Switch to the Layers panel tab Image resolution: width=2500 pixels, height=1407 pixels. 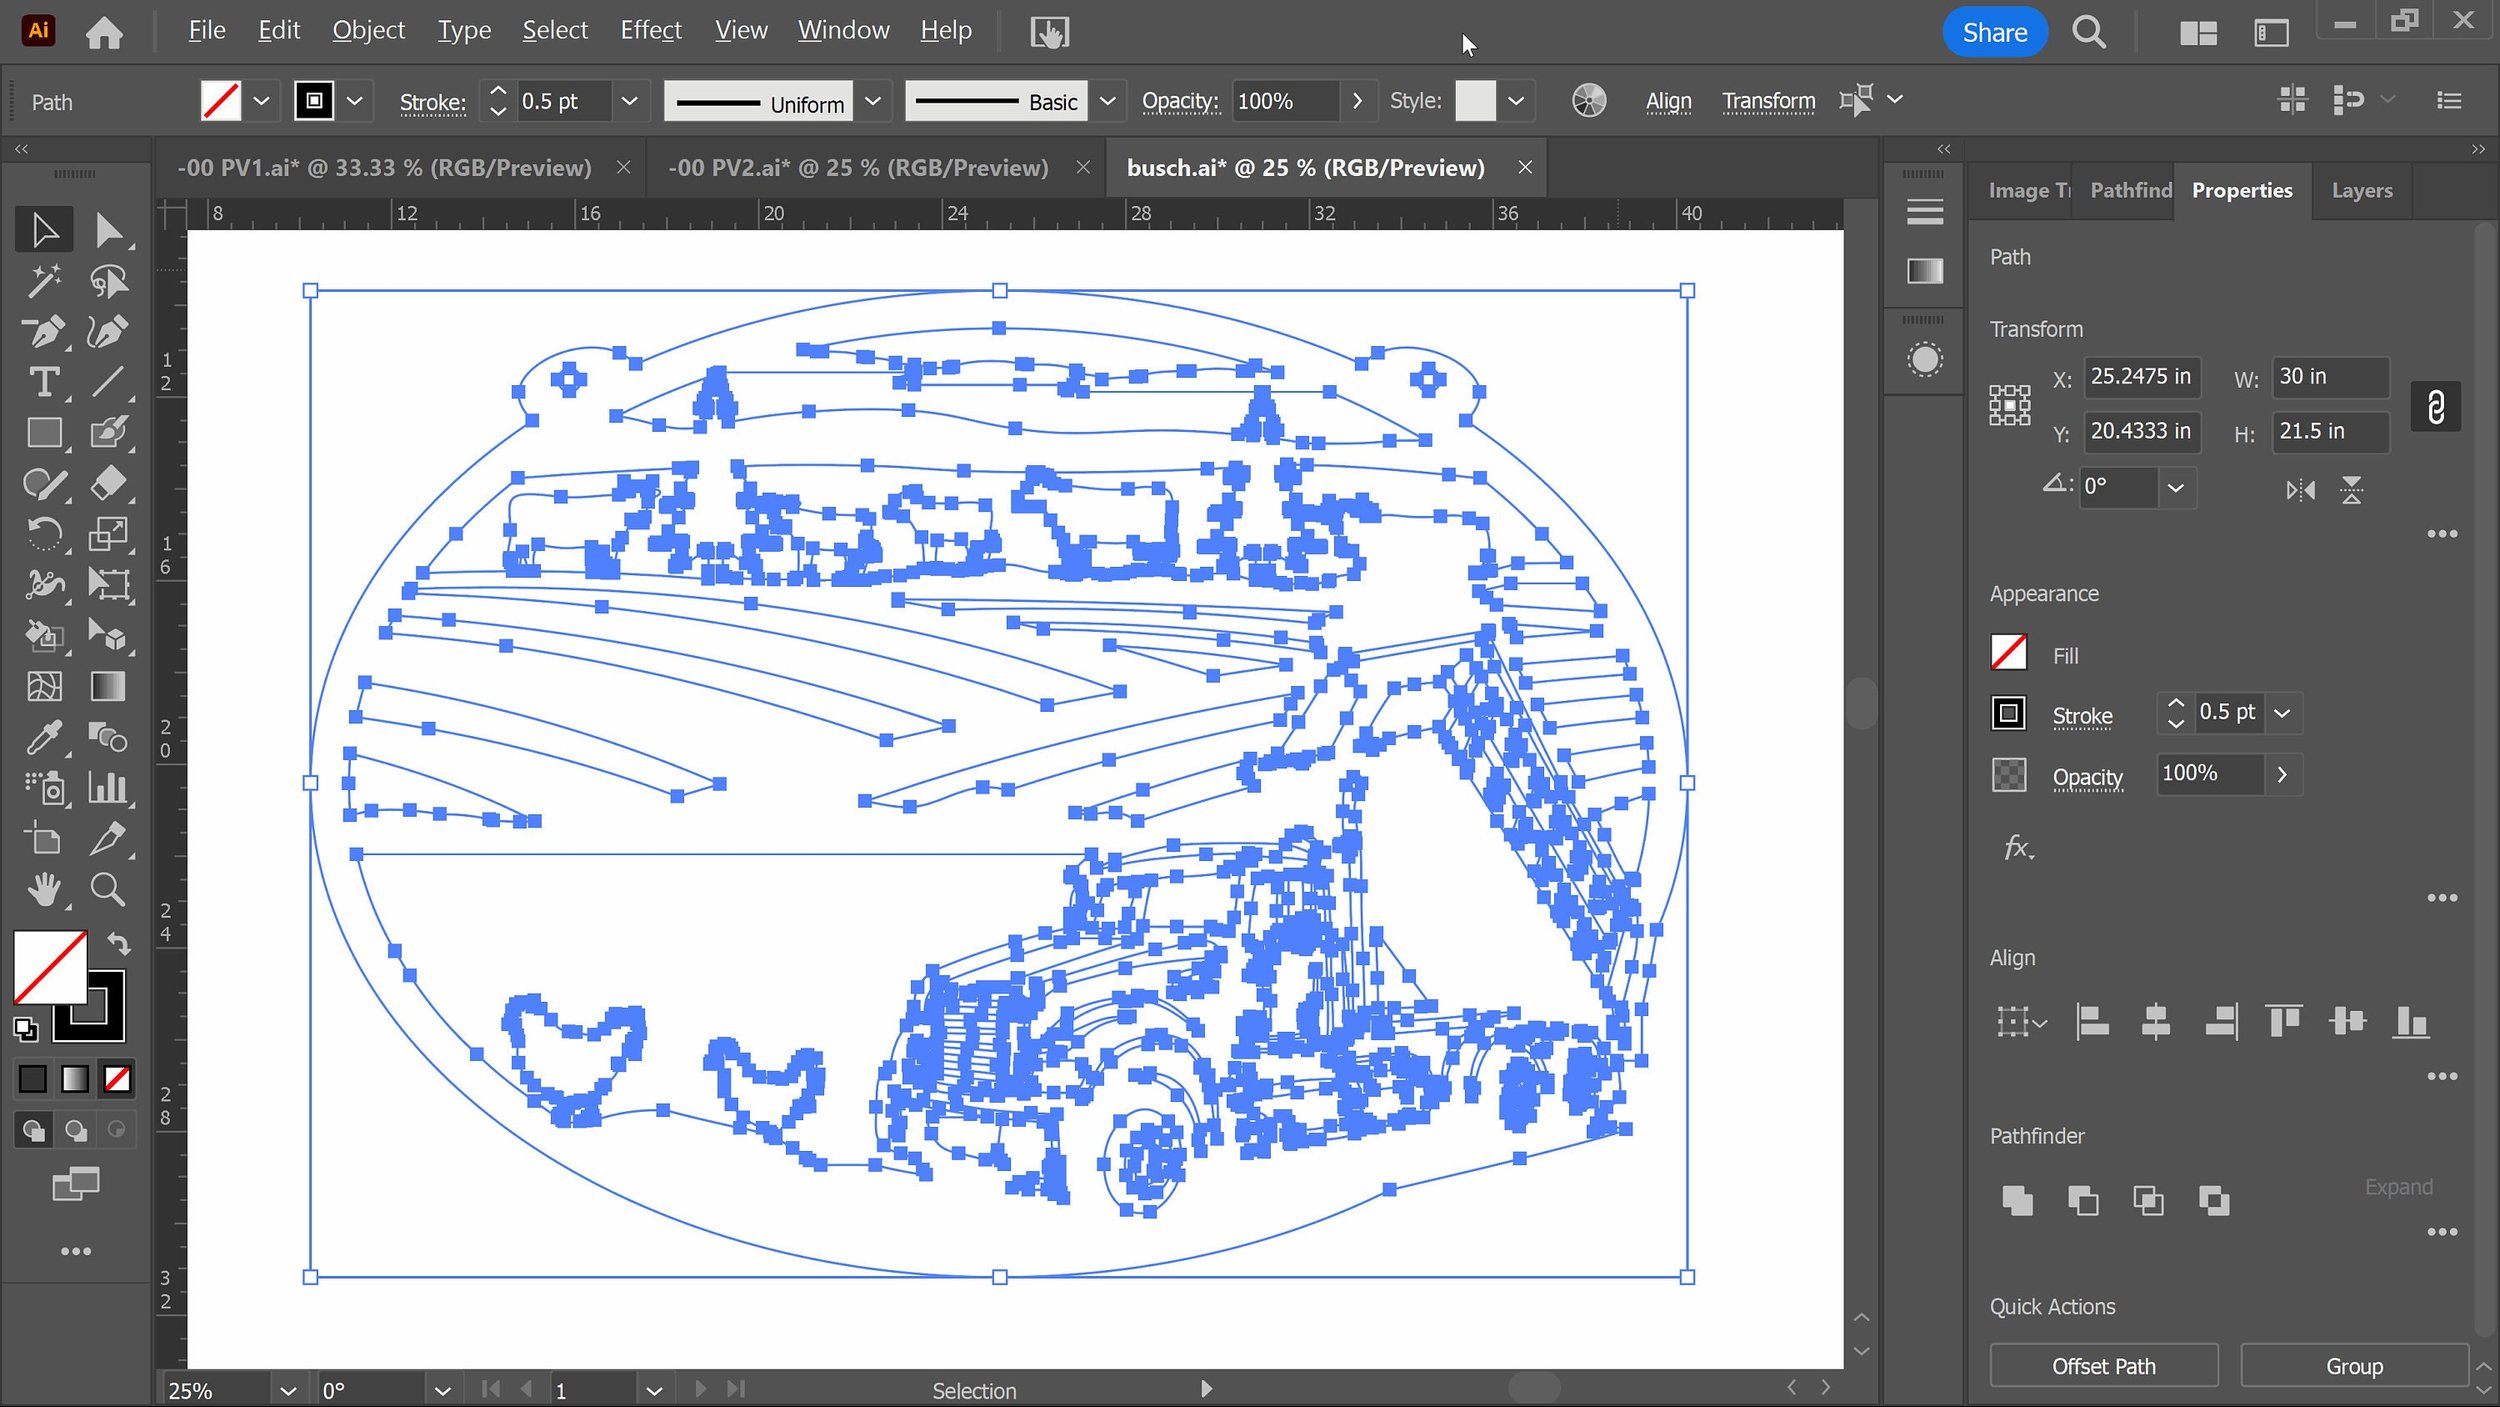(x=2361, y=191)
